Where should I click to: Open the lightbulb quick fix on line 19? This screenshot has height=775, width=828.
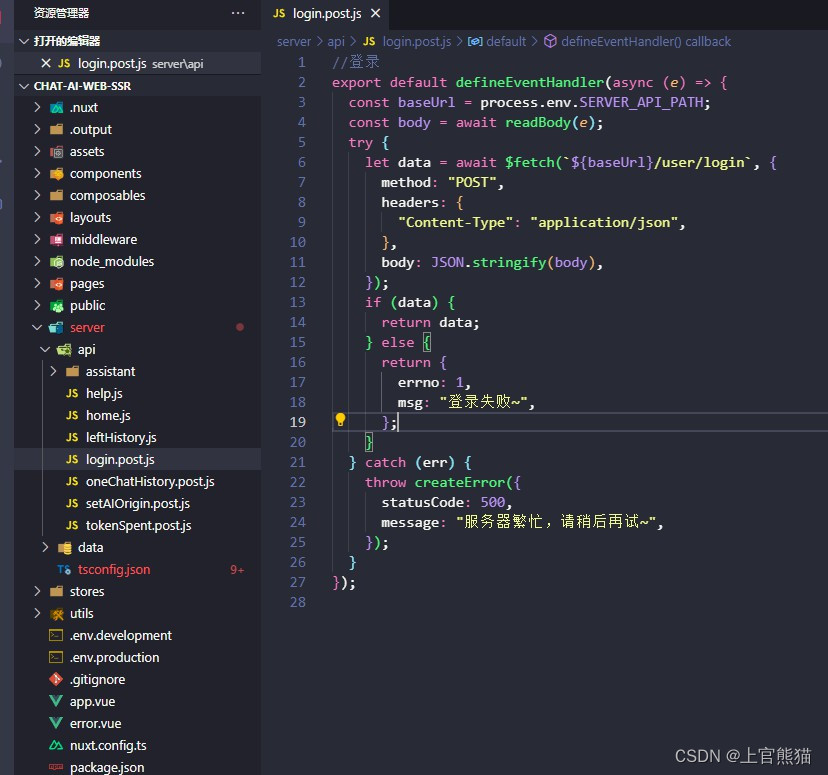pos(341,420)
